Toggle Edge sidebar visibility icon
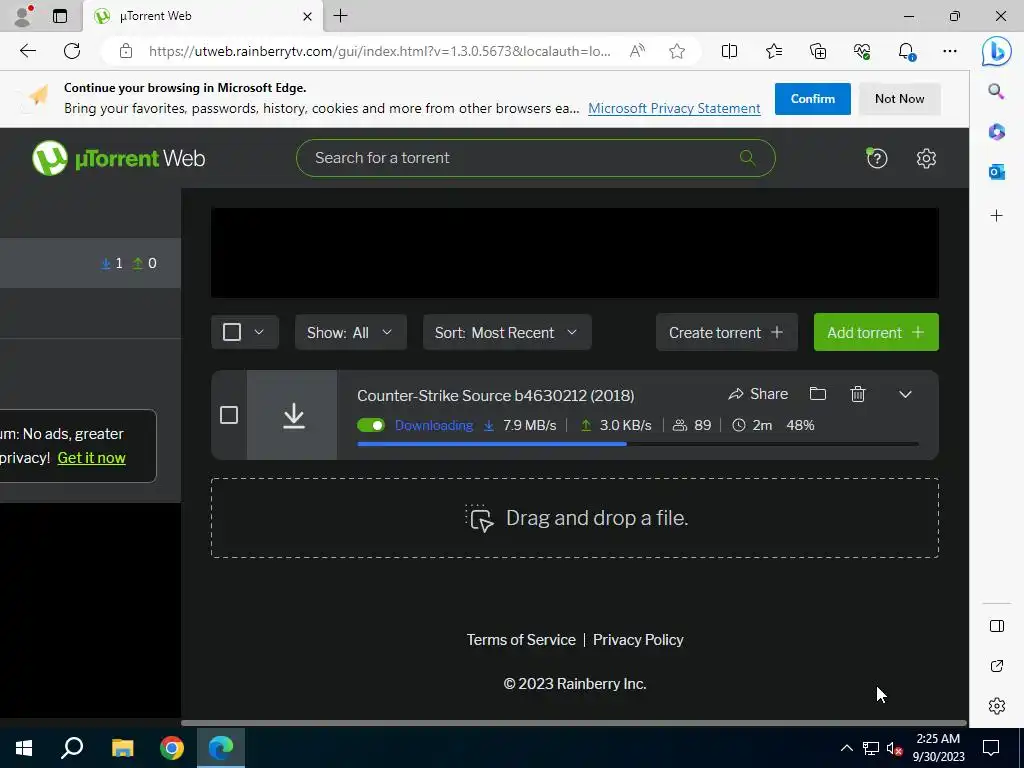 click(x=997, y=626)
